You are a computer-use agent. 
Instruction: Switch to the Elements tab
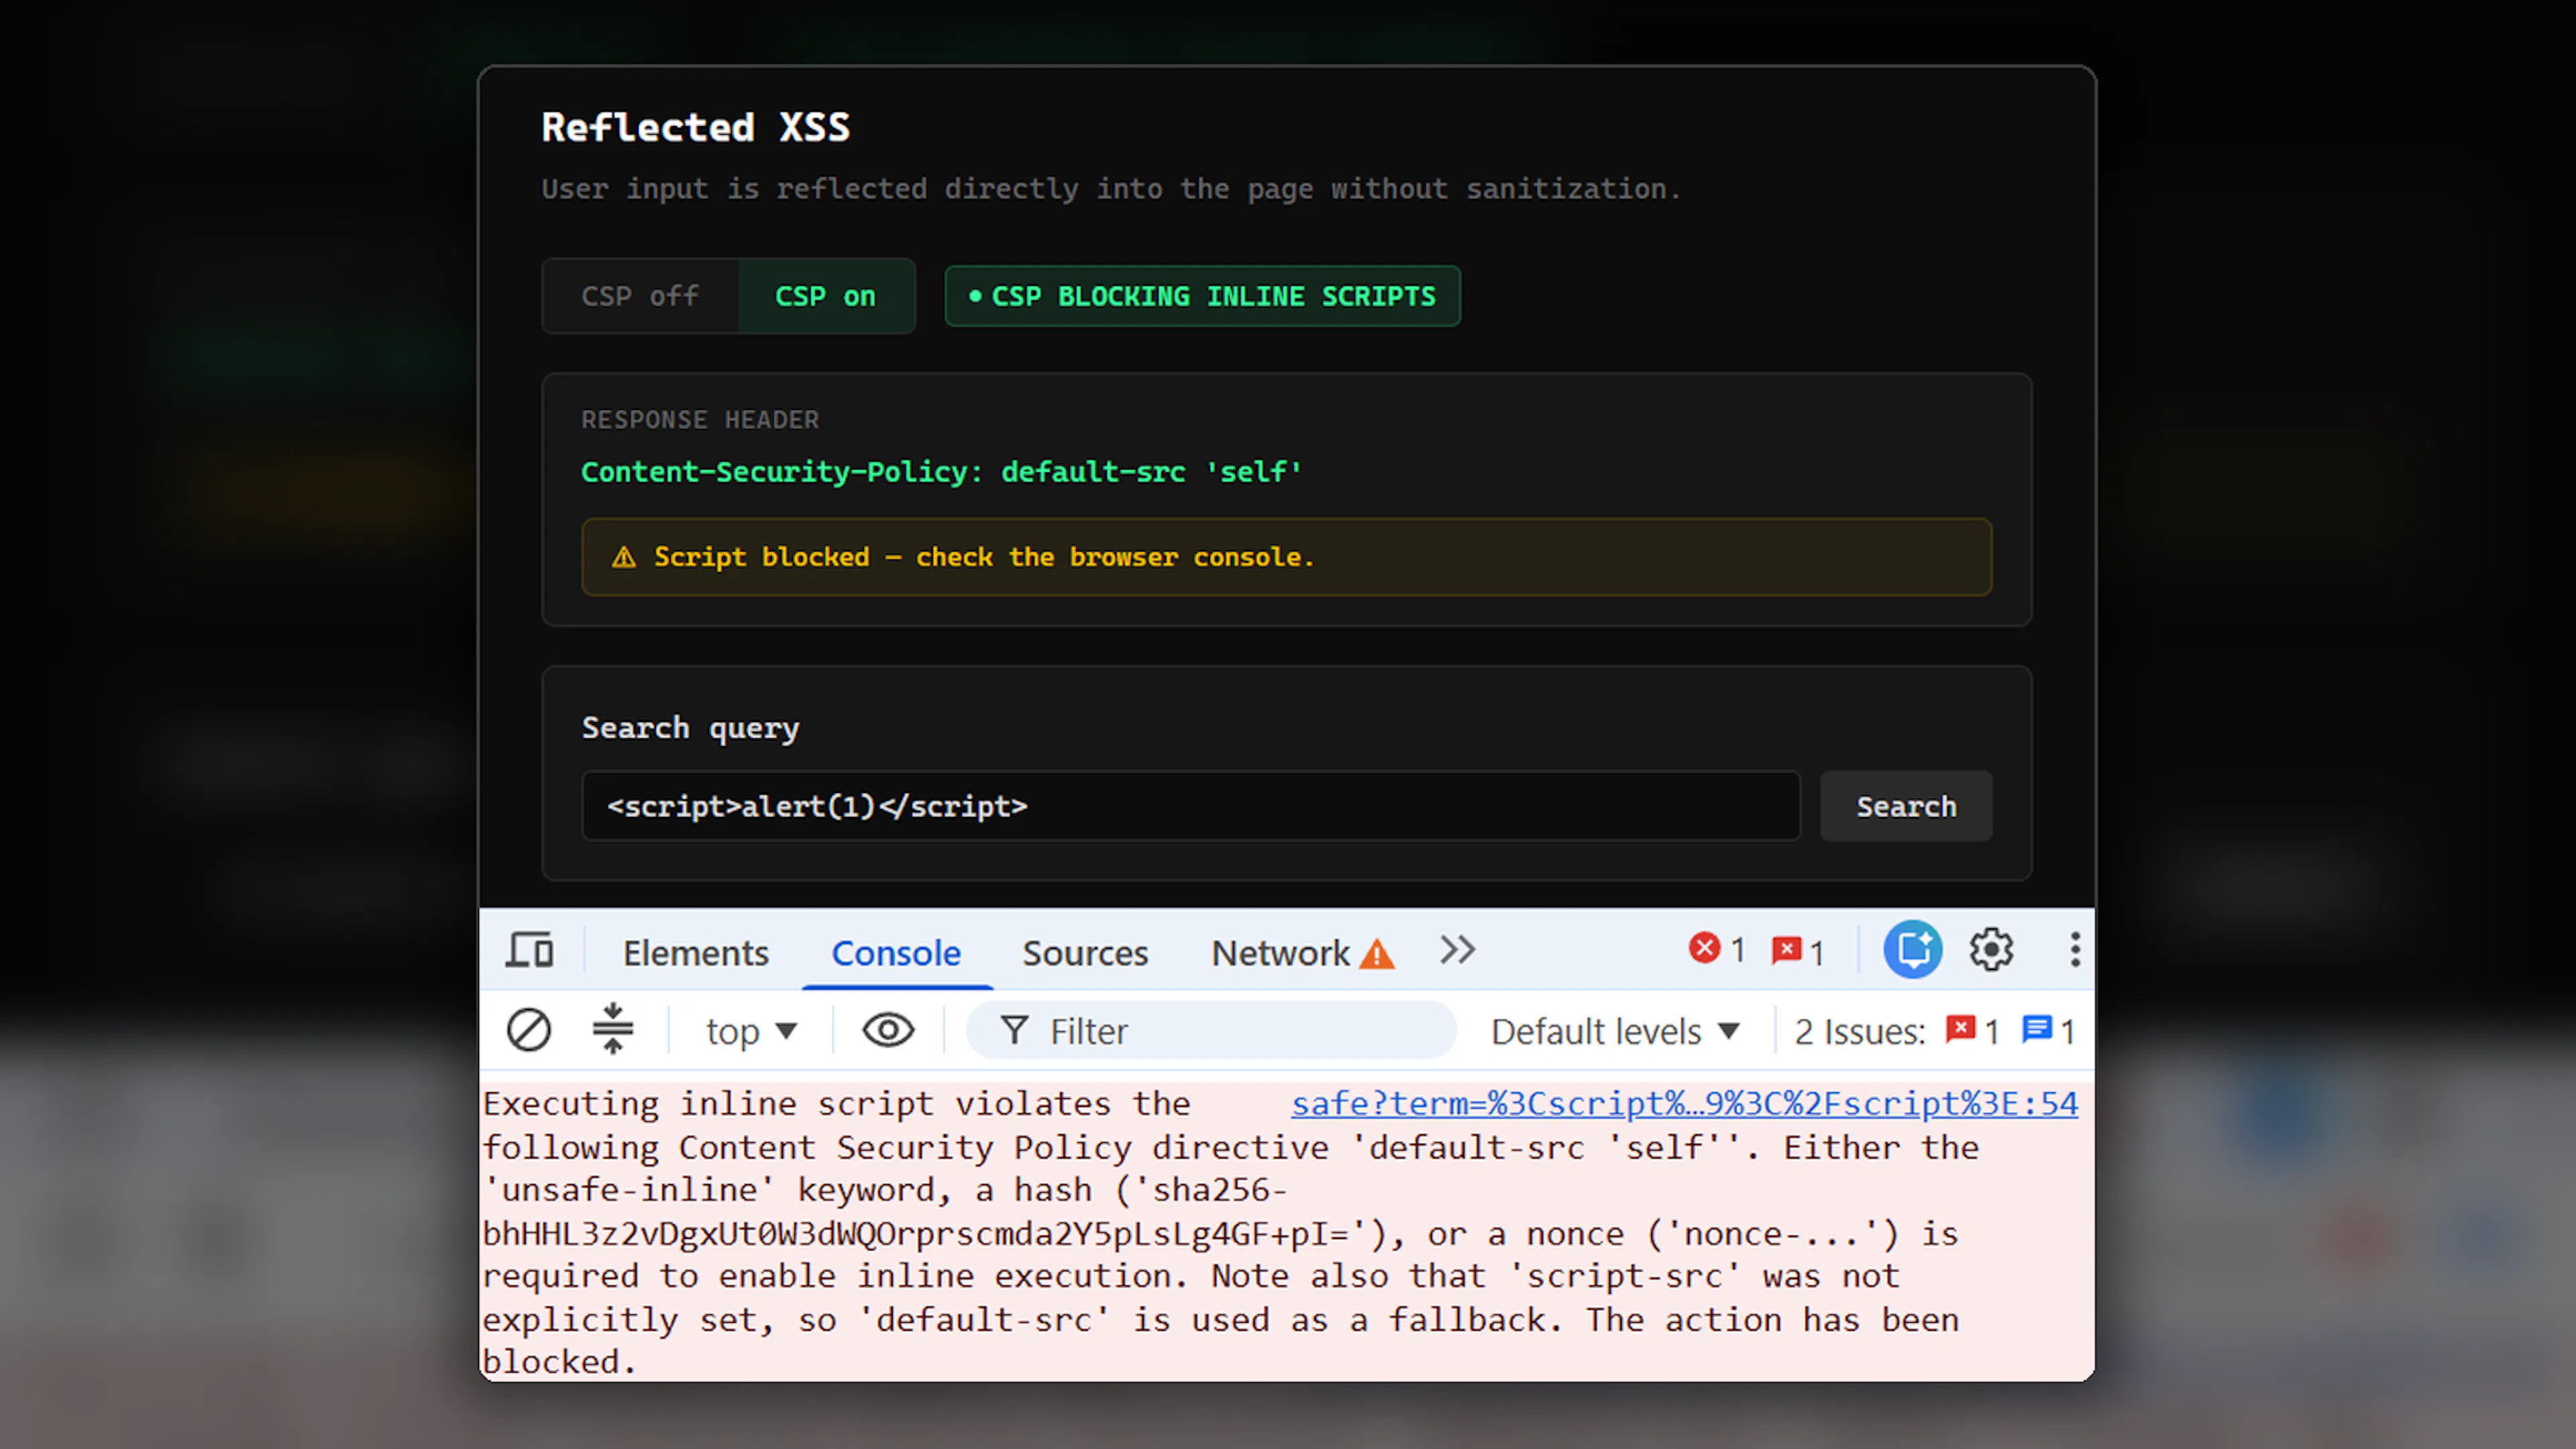696,953
